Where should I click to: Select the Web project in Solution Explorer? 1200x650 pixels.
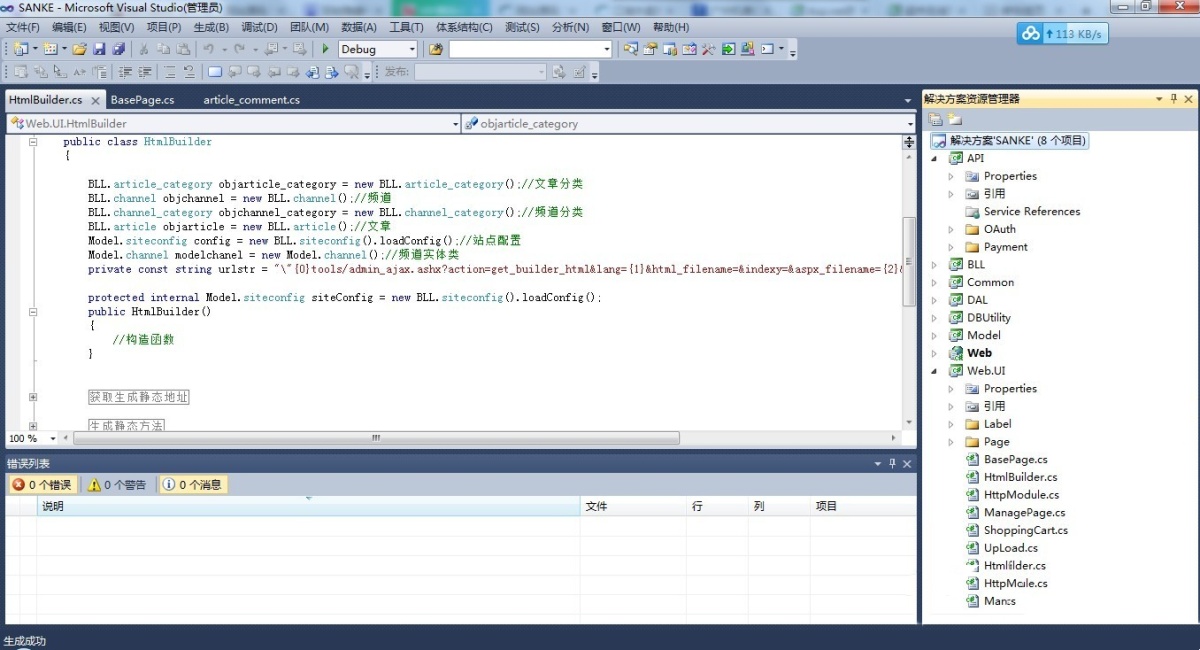click(979, 353)
